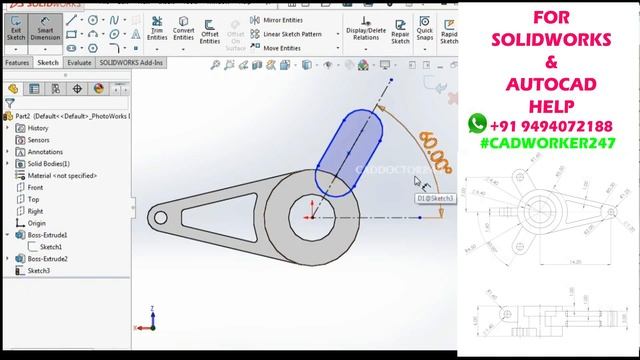
Task: Open the Line tool dropdown arrow
Action: [82, 20]
